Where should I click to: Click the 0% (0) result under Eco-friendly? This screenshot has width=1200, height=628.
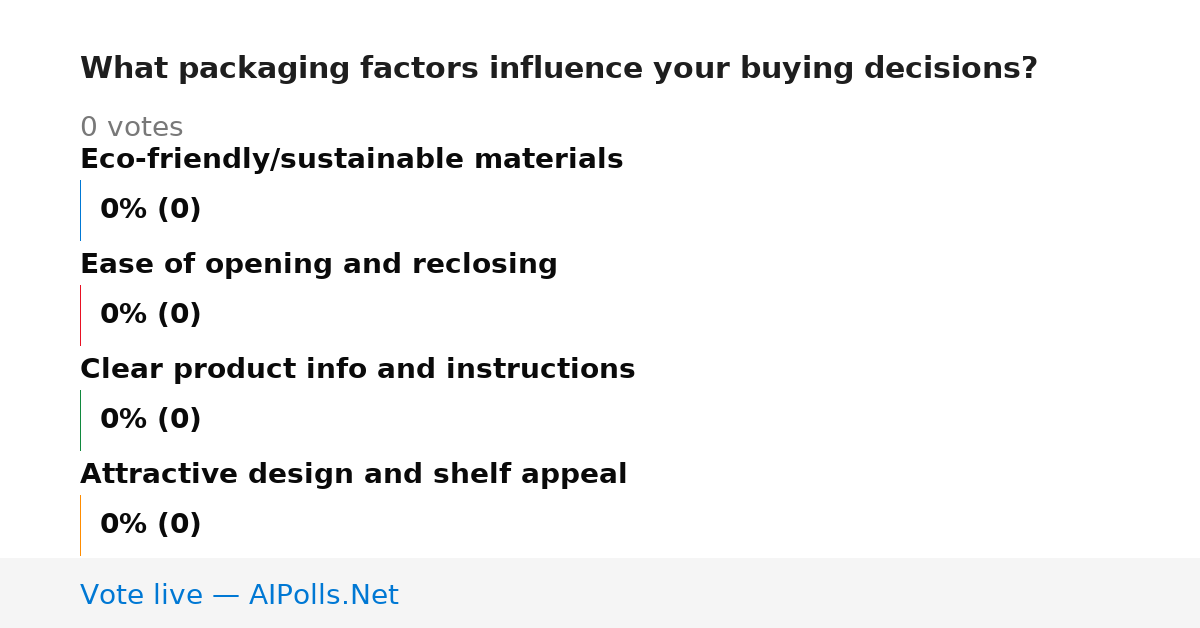click(x=151, y=210)
